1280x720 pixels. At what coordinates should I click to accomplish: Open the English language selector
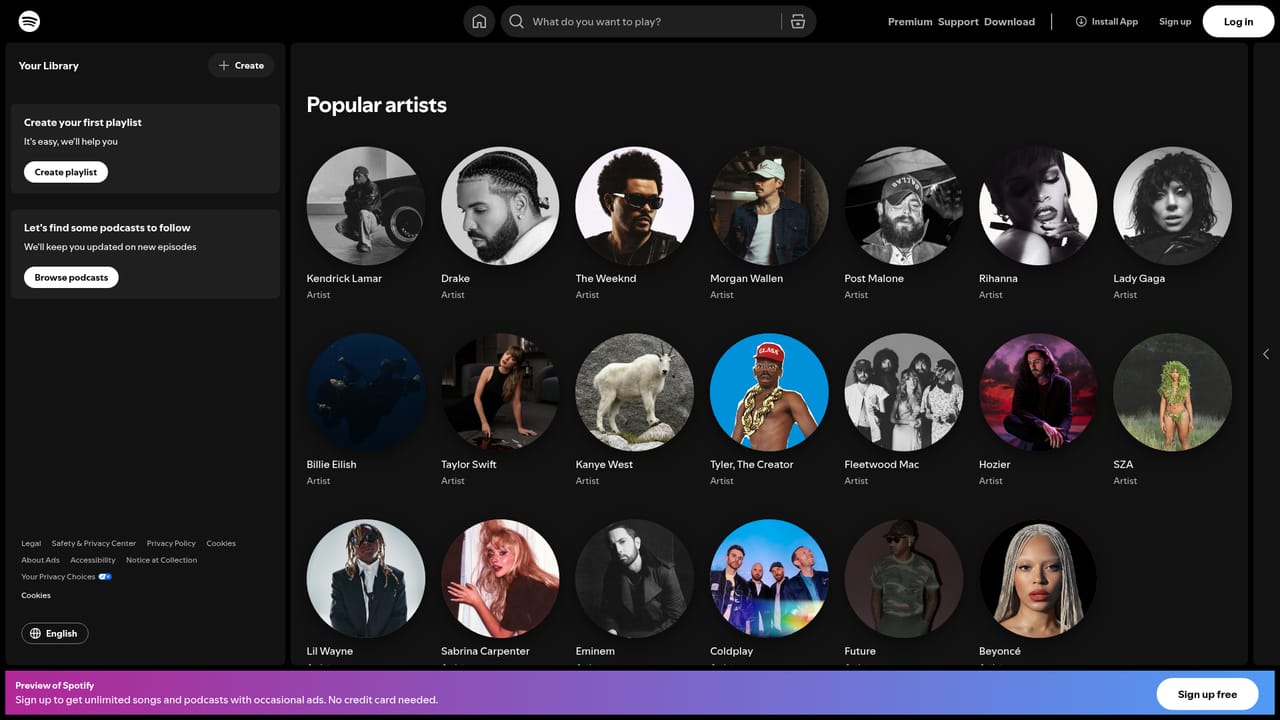pos(55,633)
